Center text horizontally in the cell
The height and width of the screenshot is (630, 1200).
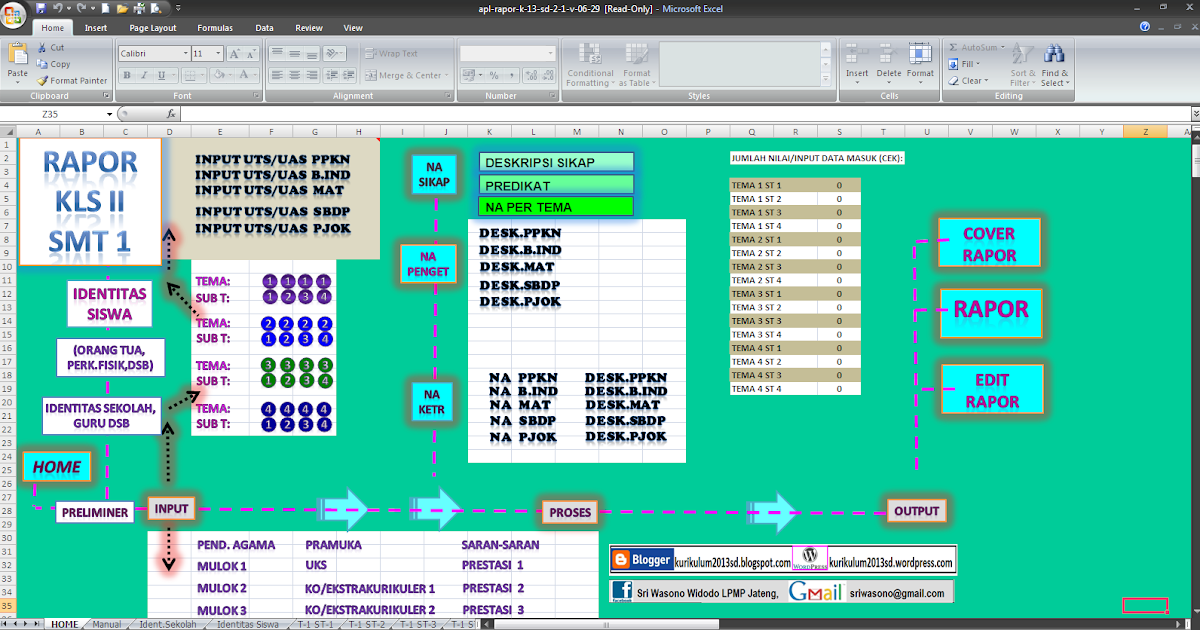click(x=295, y=75)
